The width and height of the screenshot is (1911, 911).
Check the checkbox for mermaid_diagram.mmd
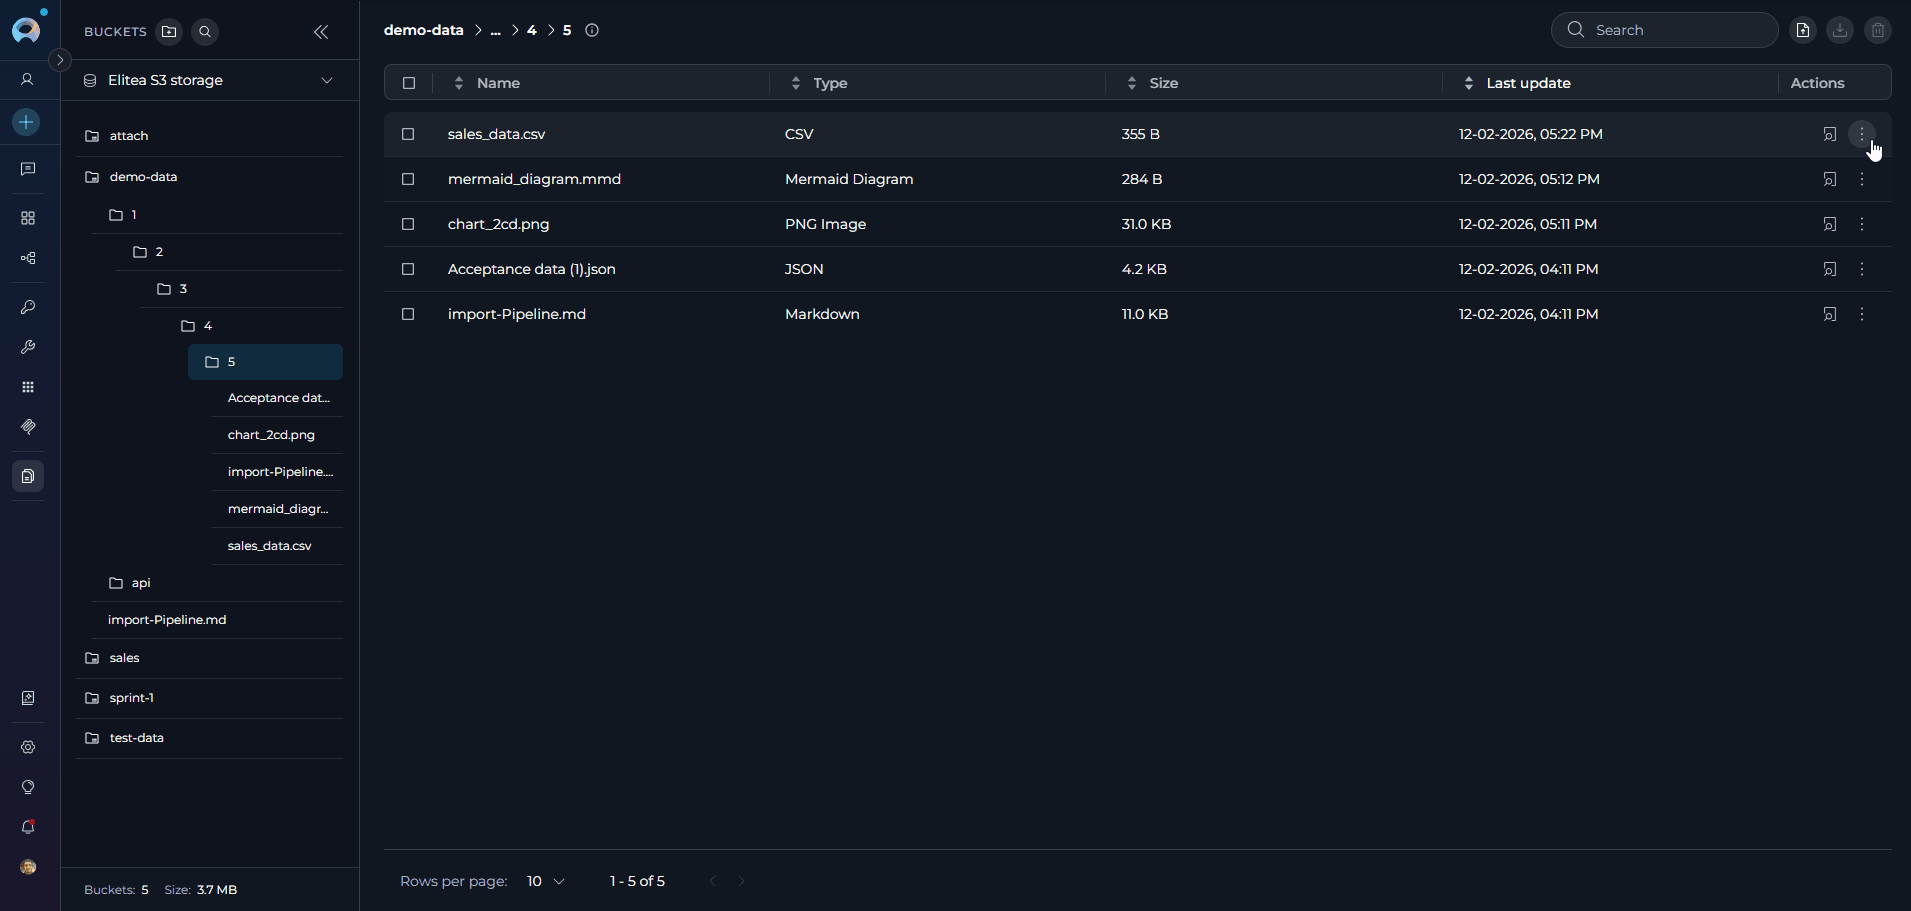coord(408,179)
